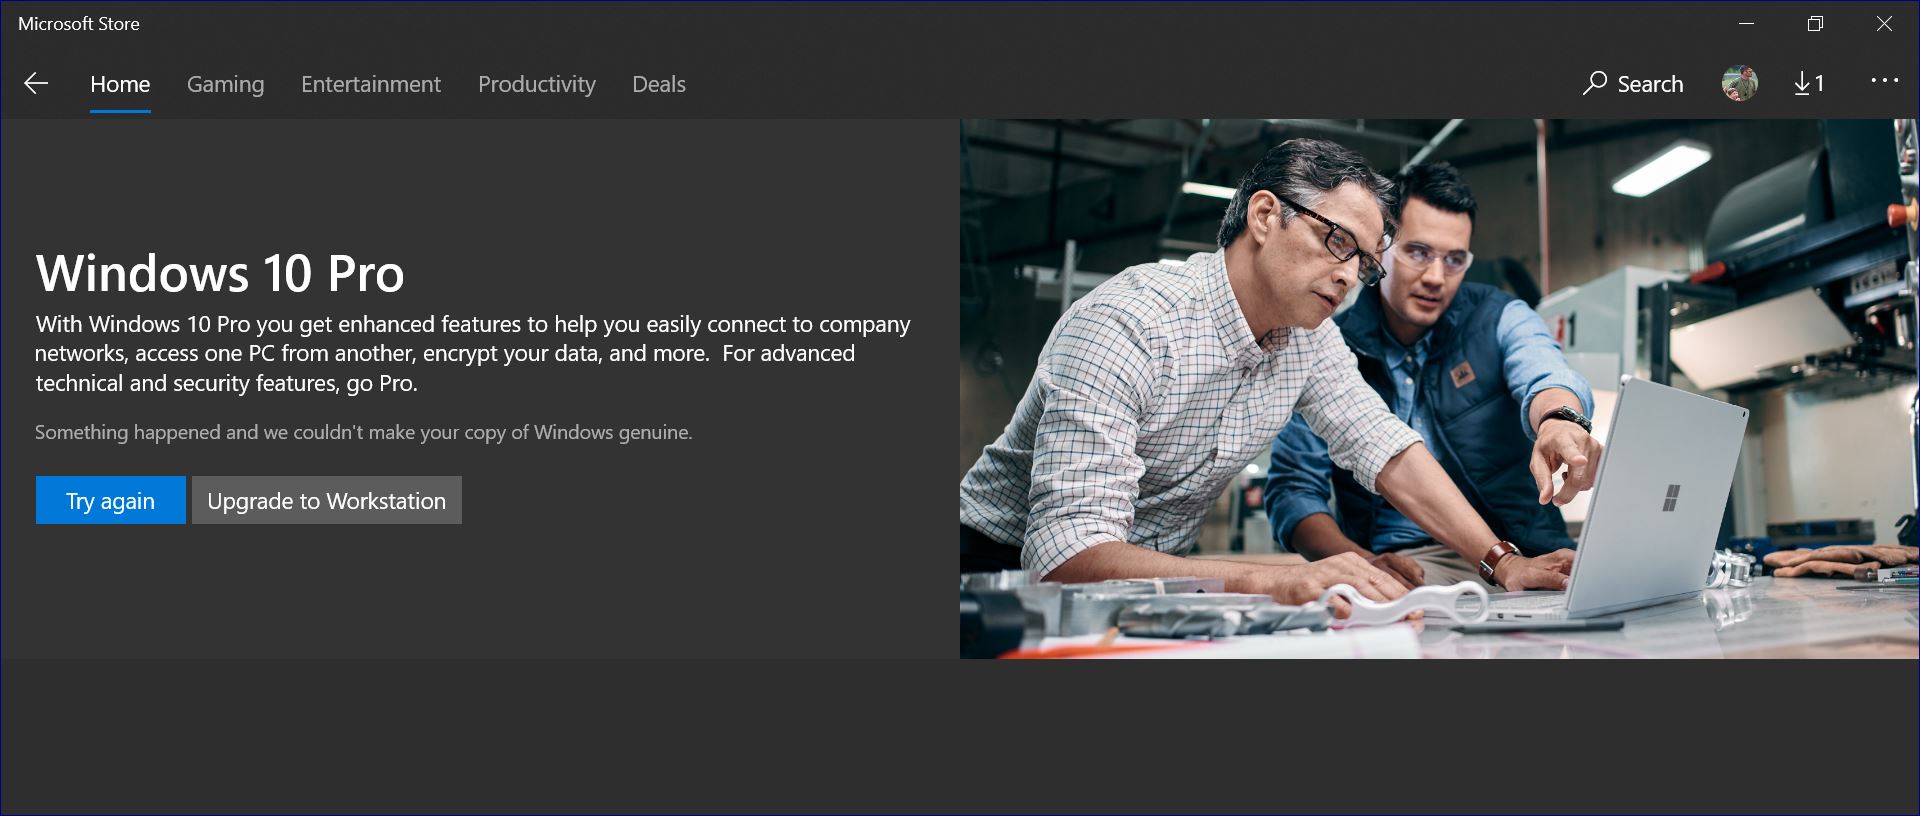Close the Microsoft Store window

point(1884,23)
